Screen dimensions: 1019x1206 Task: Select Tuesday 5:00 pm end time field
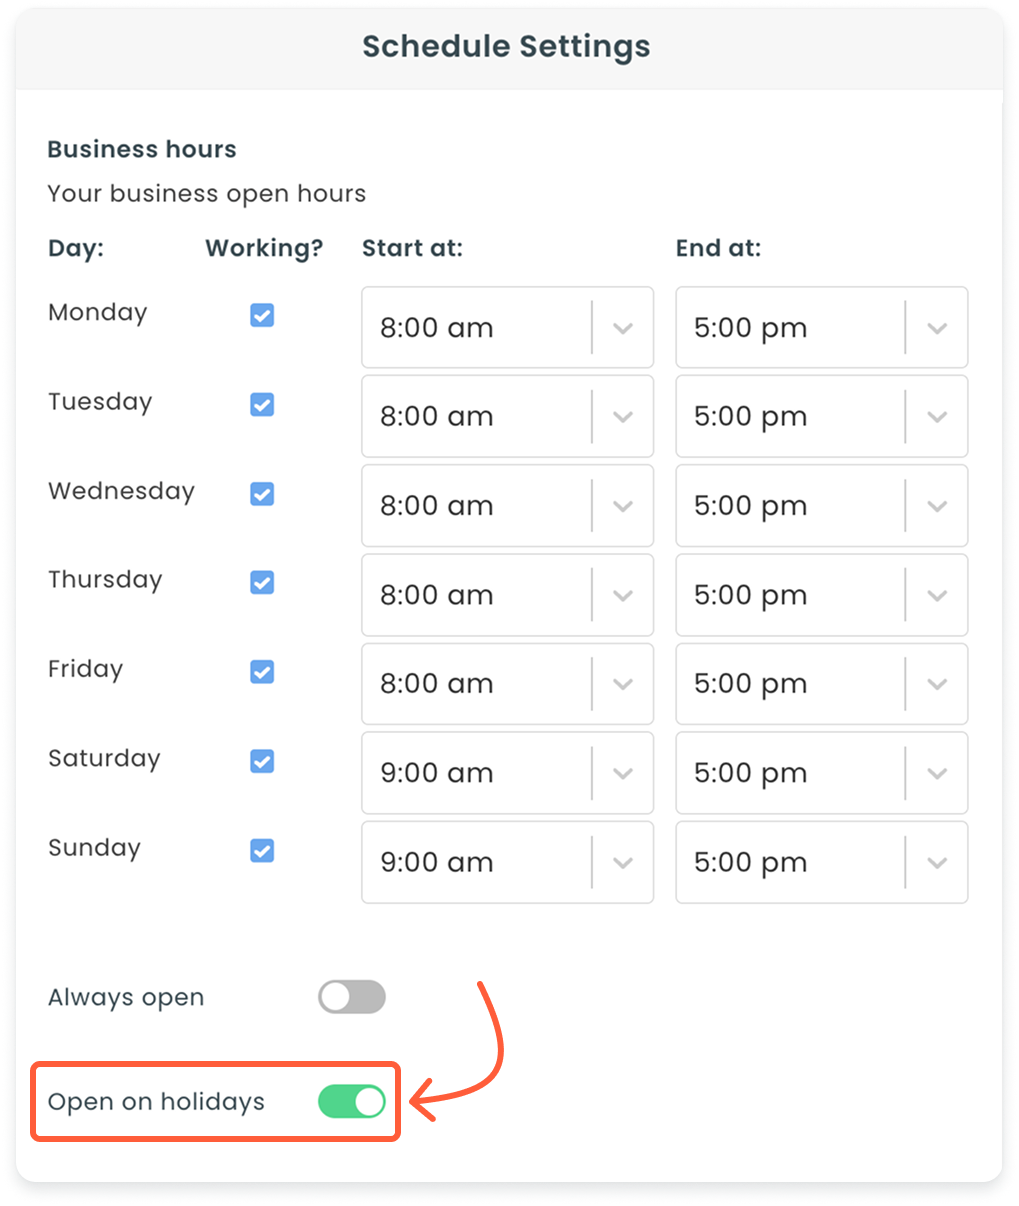pyautogui.click(x=789, y=417)
